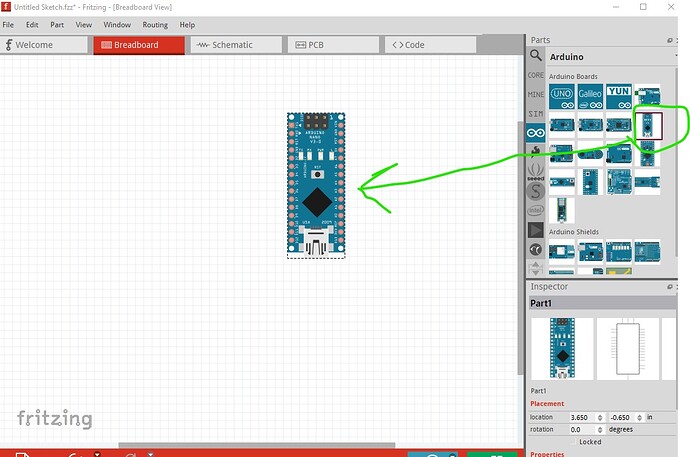This screenshot has width=690, height=457.
Task: Click the Parts list vertical scrollbar
Action: (x=676, y=163)
